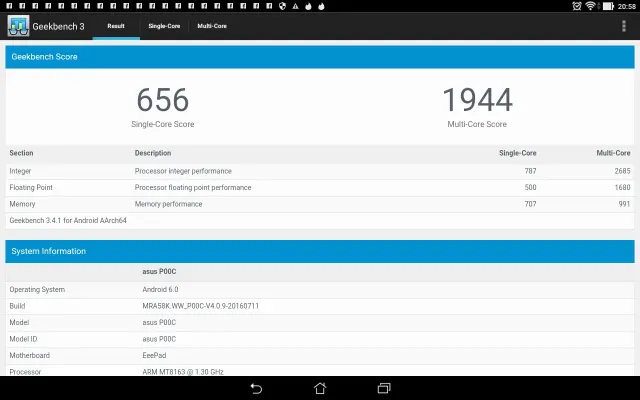Select the 1944 Multi-Core Score value
Viewport: 640px width, 400px height.
[x=477, y=101]
